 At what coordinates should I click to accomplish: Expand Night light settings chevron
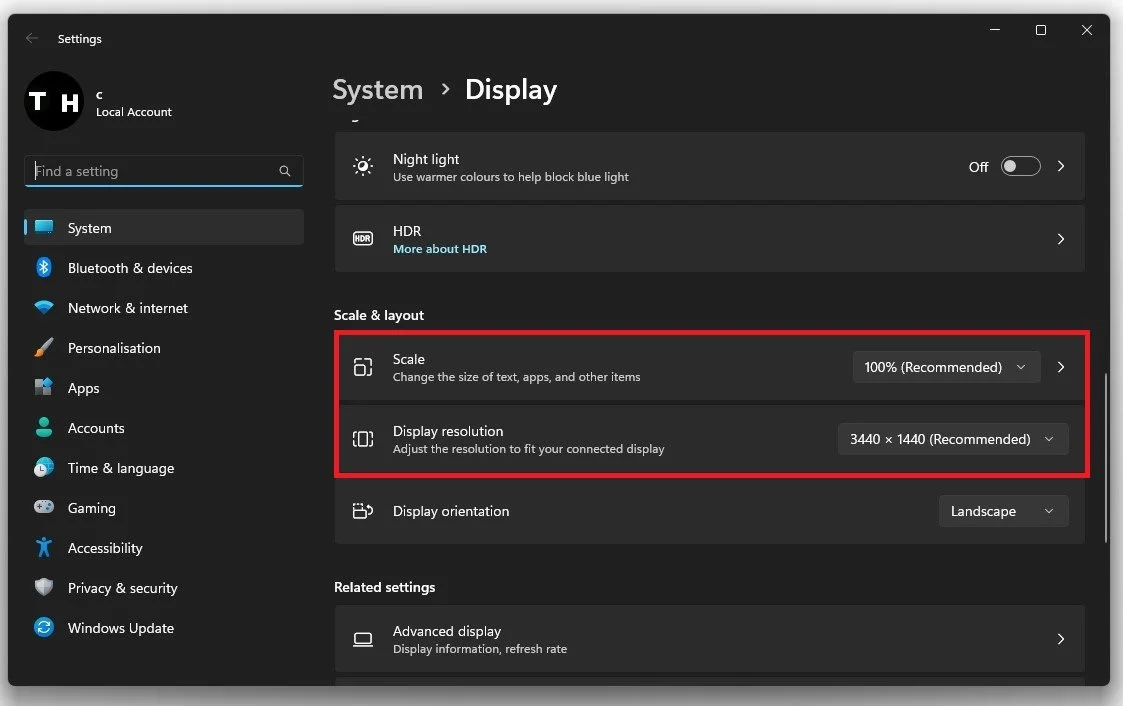1061,166
